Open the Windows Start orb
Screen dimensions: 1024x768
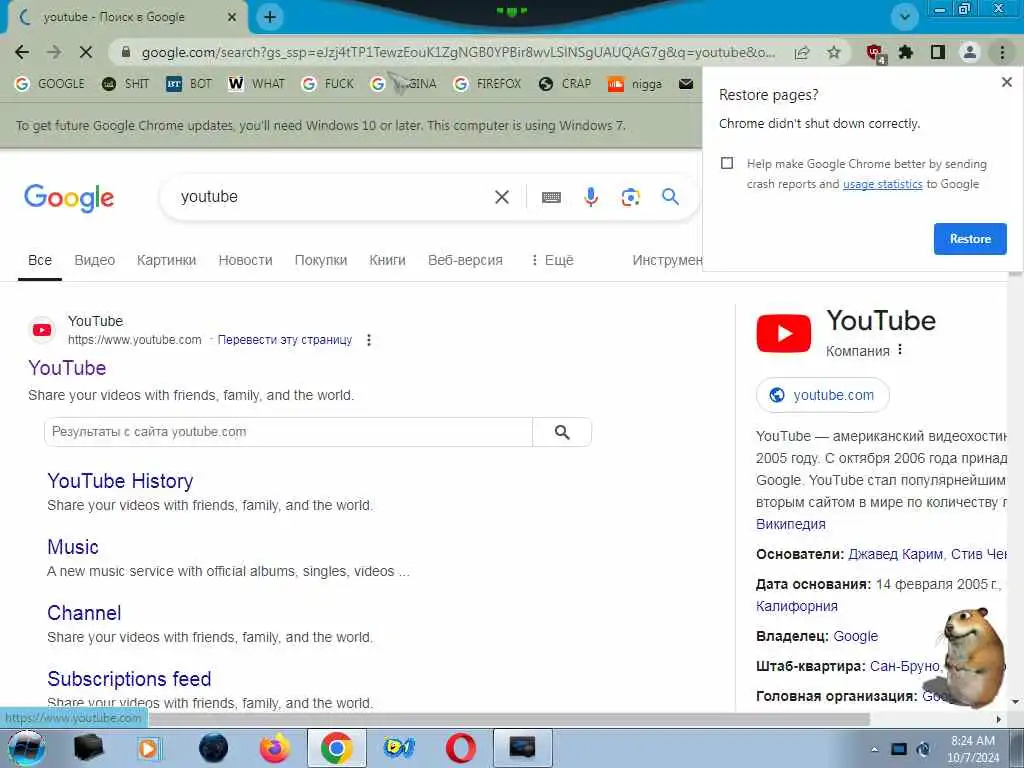(x=26, y=748)
